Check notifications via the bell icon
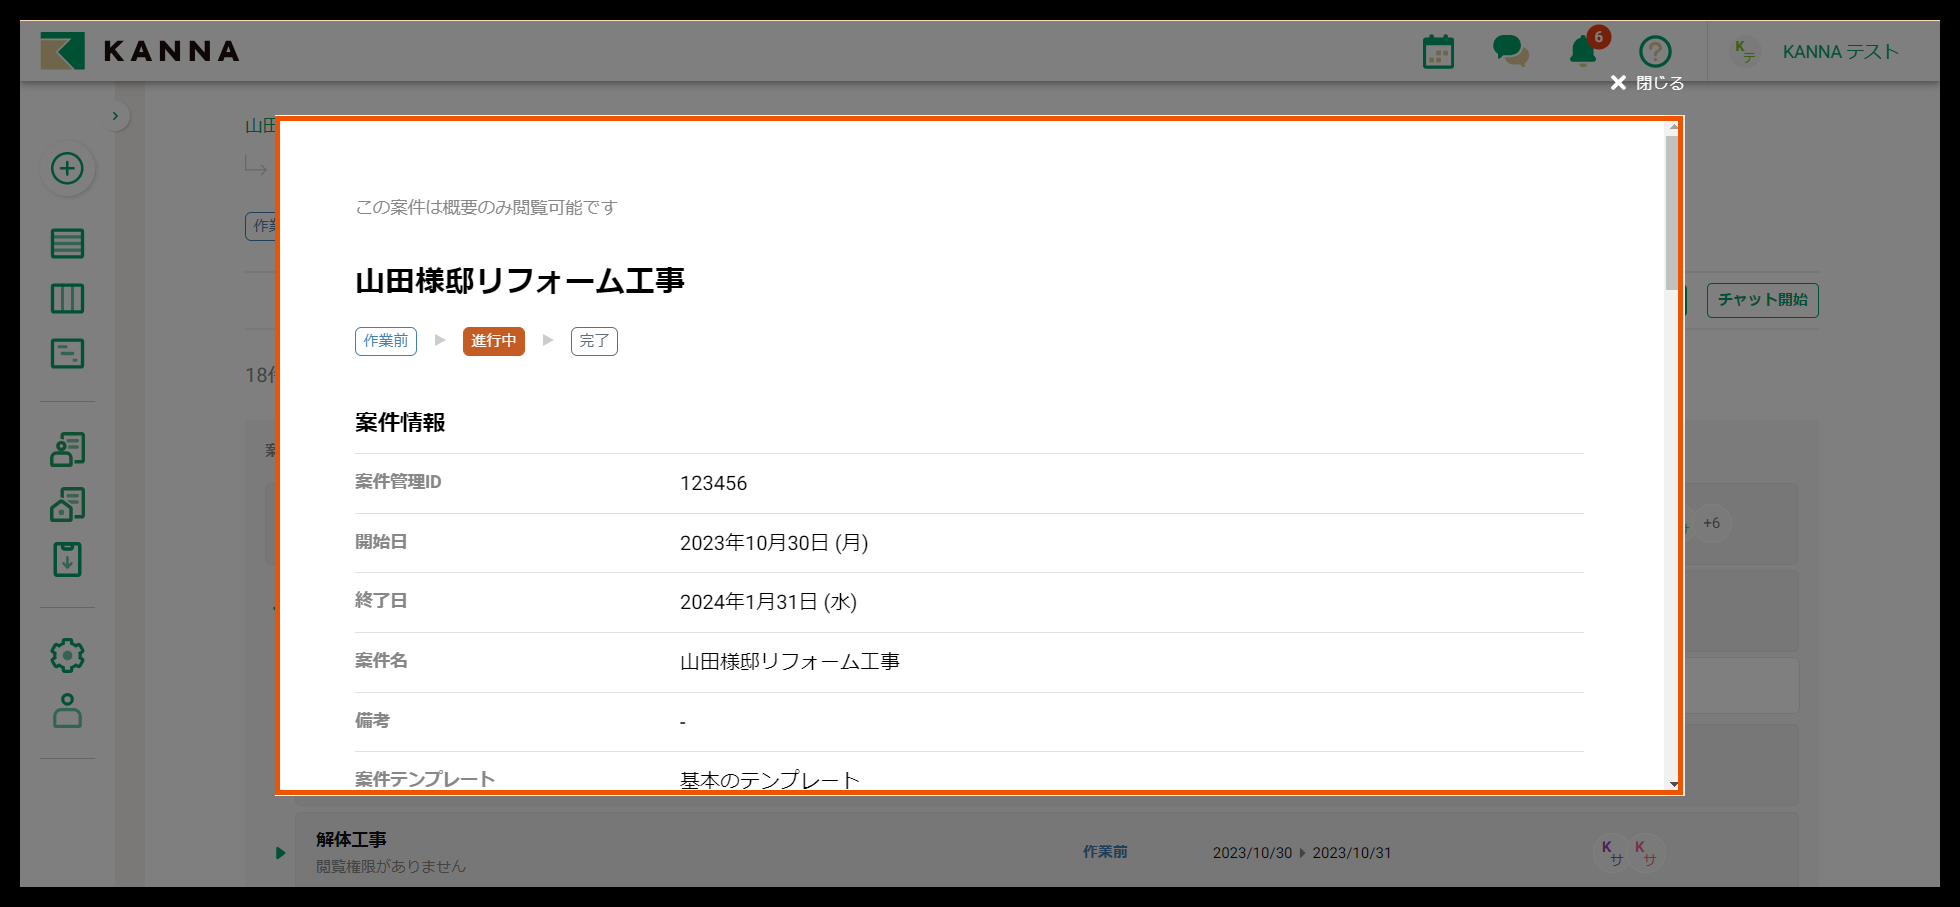 [x=1582, y=53]
